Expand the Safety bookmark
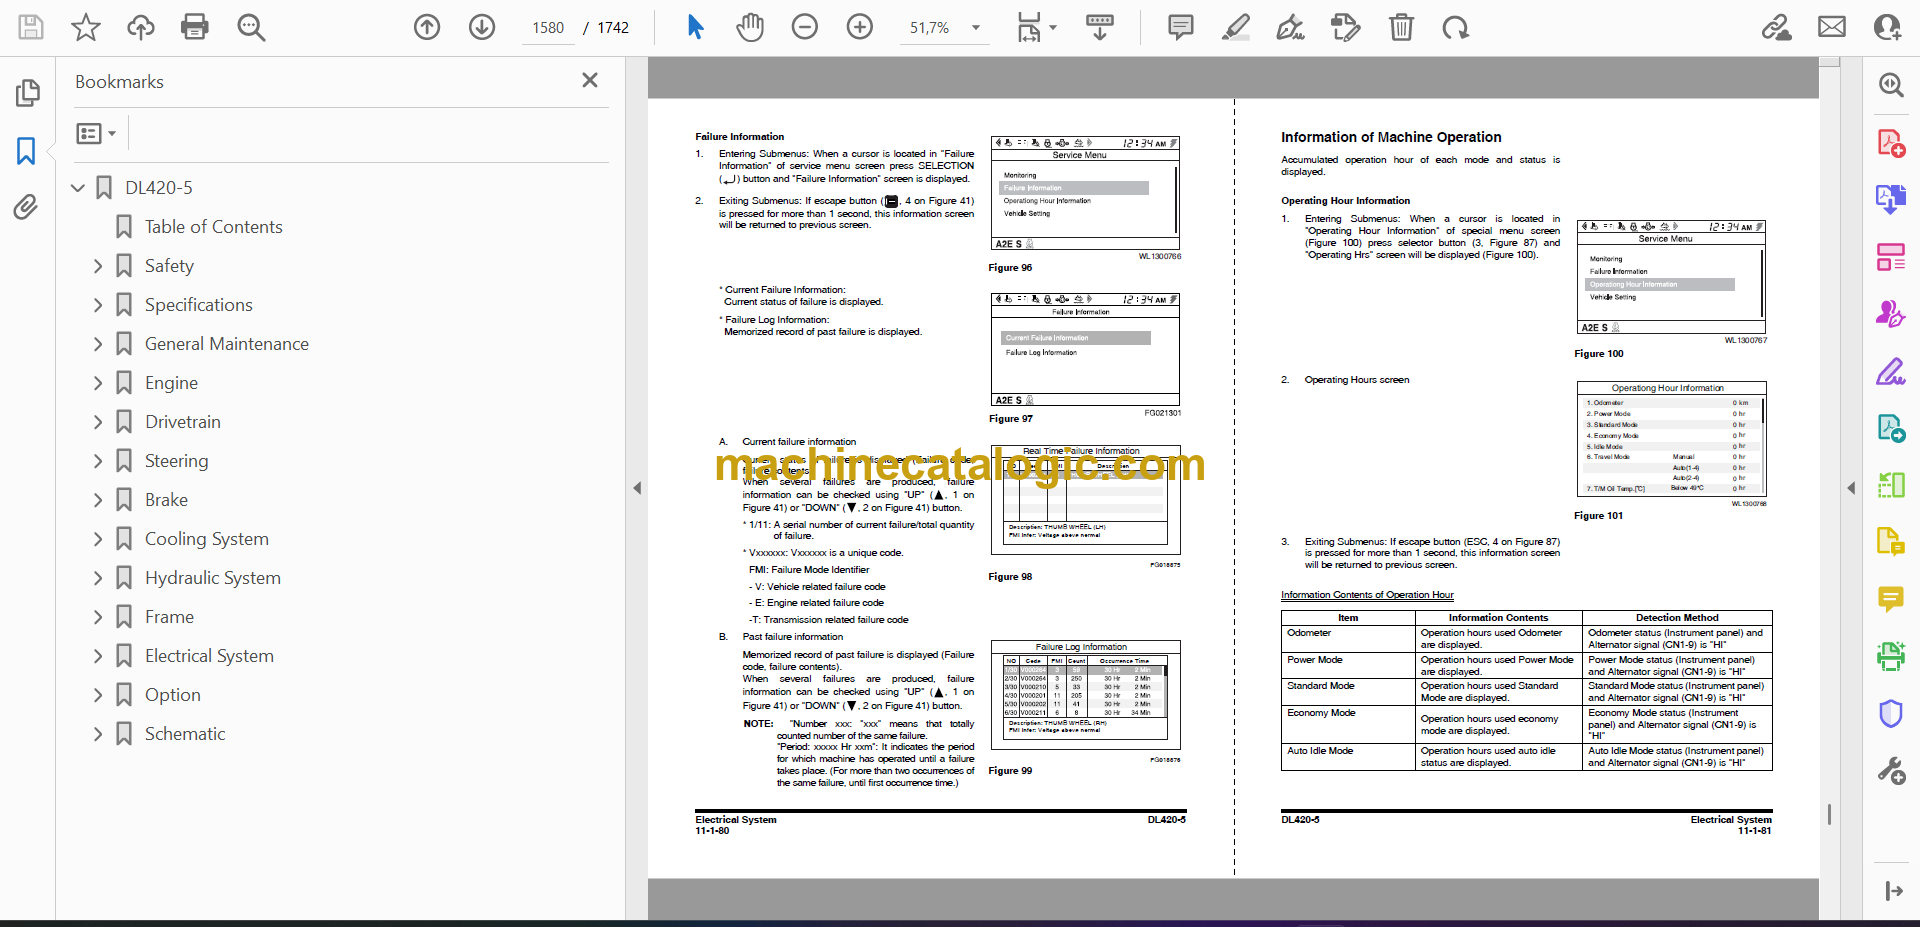 pos(98,266)
